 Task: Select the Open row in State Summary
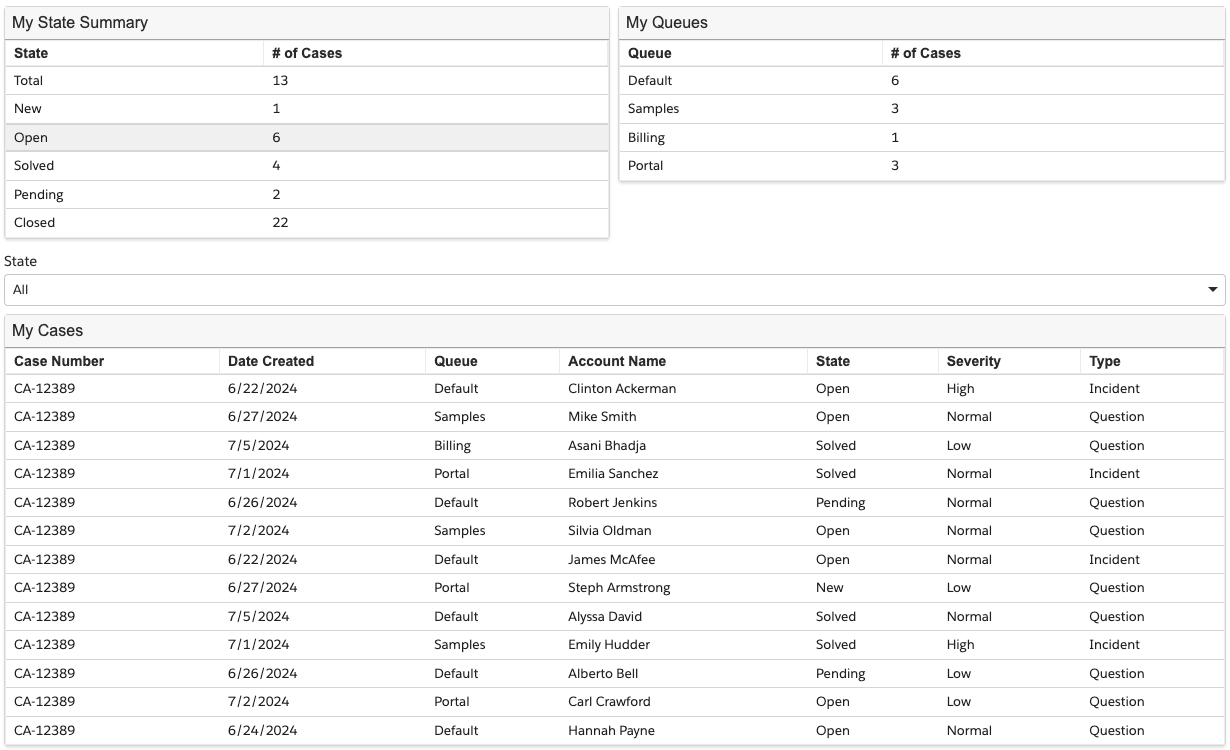[x=306, y=138]
